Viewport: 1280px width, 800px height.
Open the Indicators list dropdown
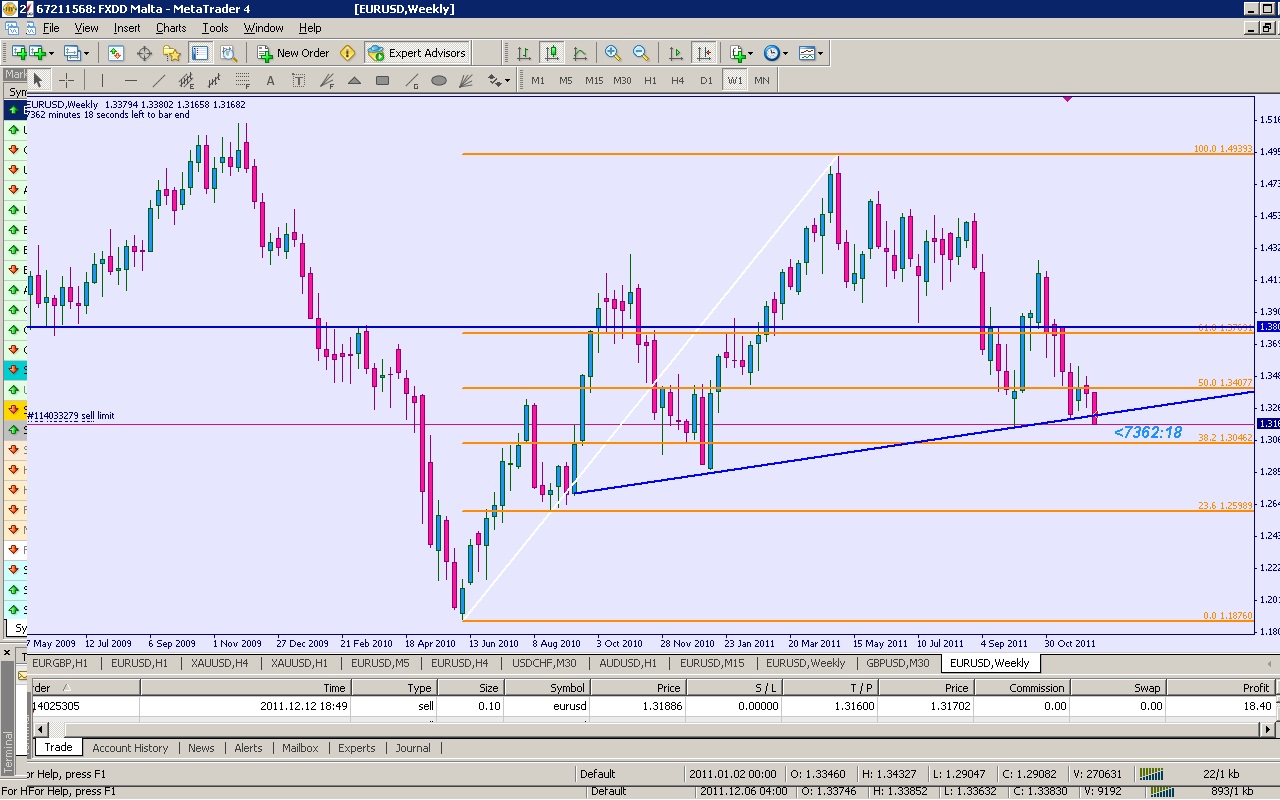click(741, 53)
